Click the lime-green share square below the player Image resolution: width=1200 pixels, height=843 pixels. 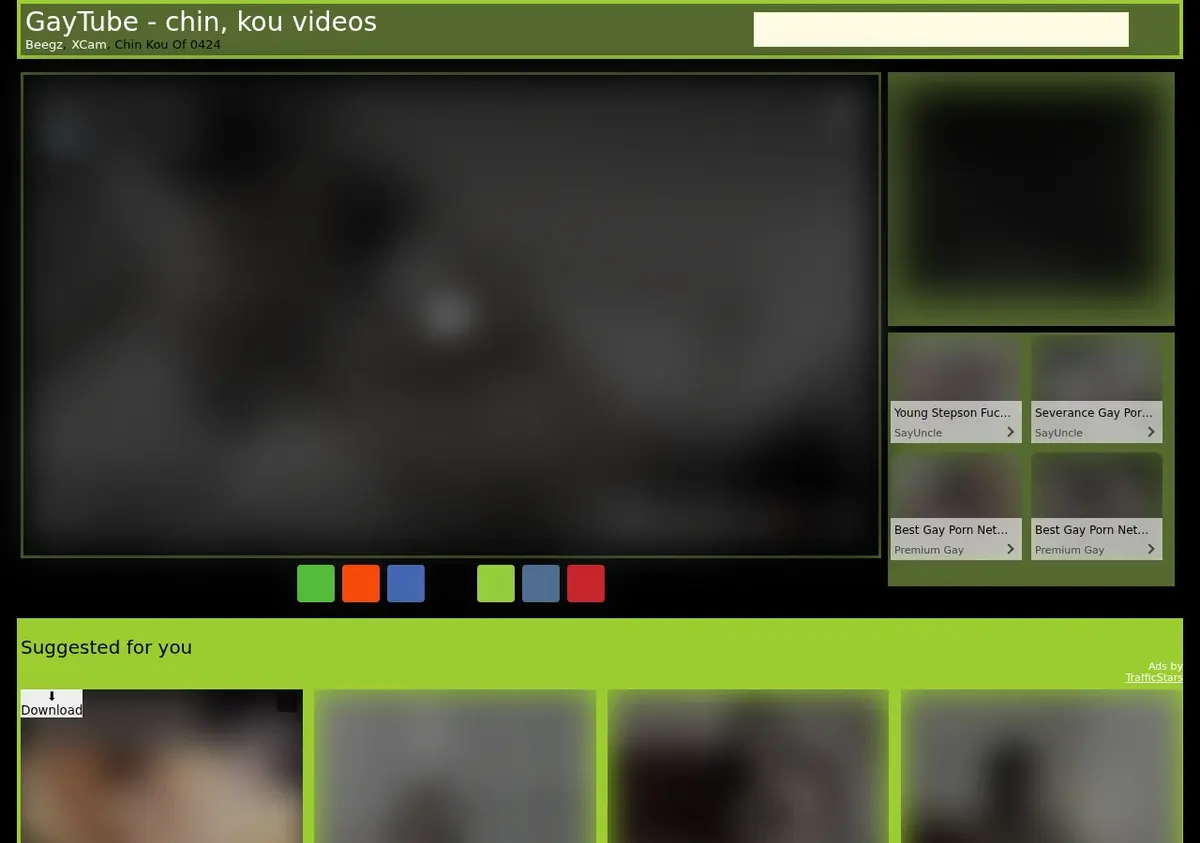point(496,584)
